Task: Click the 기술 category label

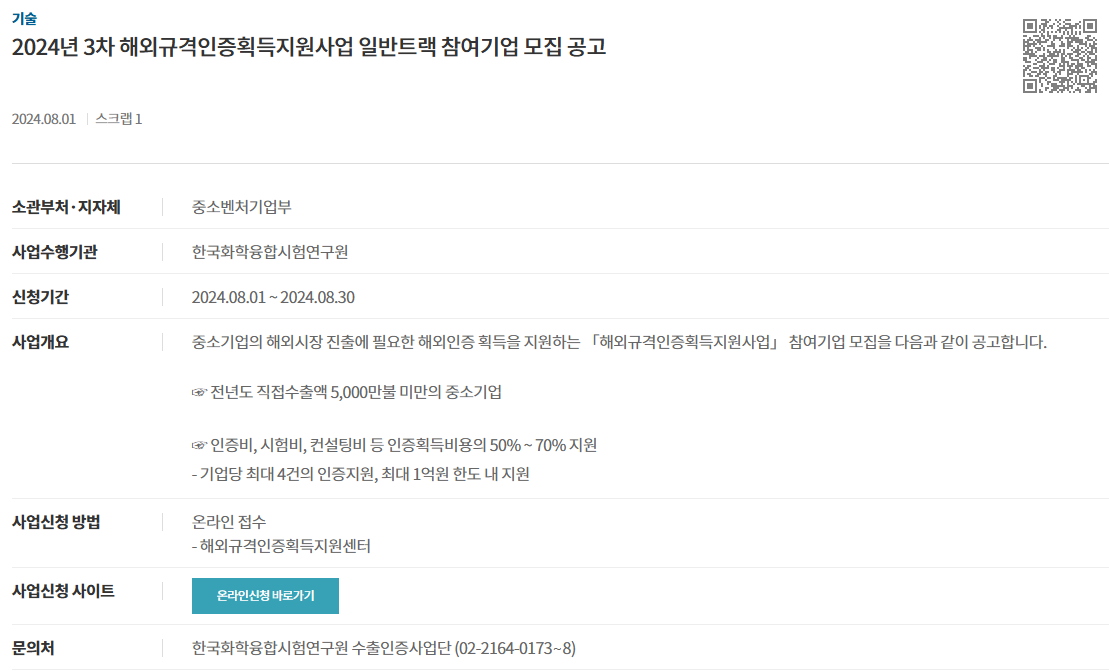Action: [x=24, y=18]
